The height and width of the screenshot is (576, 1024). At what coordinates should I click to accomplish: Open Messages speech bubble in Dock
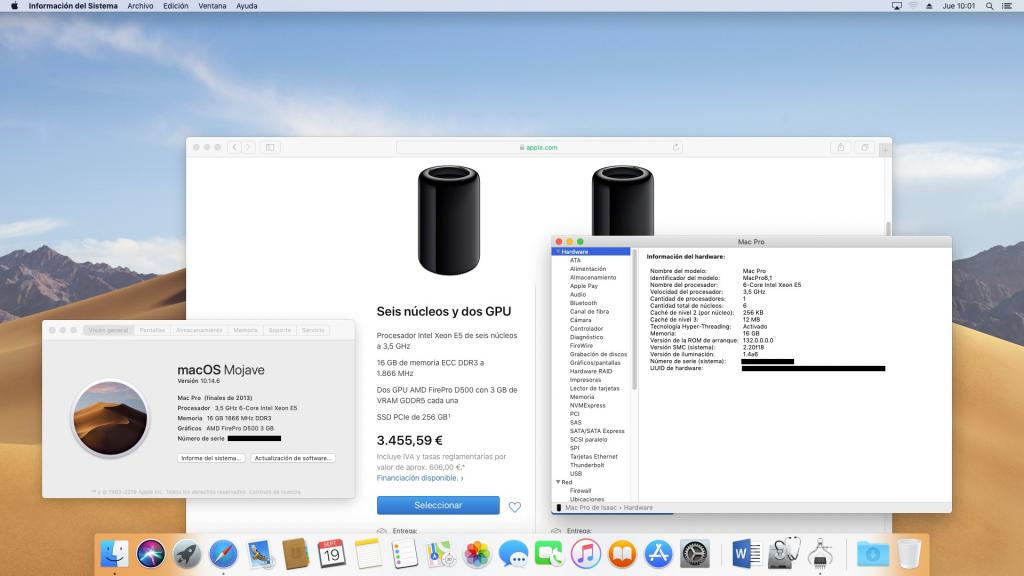513,554
